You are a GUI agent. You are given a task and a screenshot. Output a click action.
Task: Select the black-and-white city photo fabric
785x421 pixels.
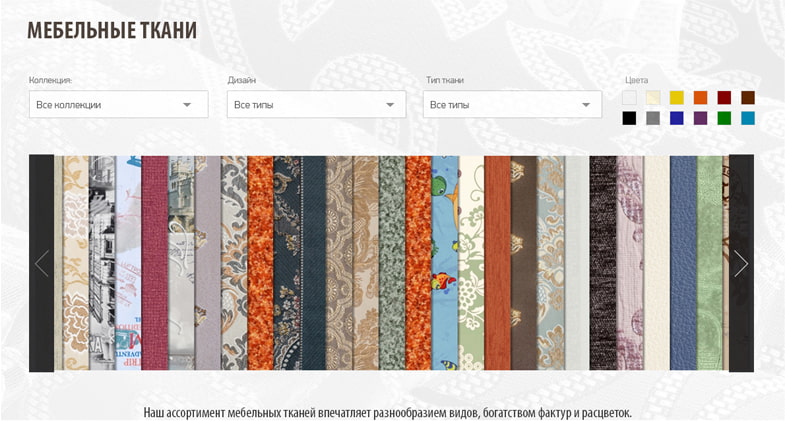[102, 263]
